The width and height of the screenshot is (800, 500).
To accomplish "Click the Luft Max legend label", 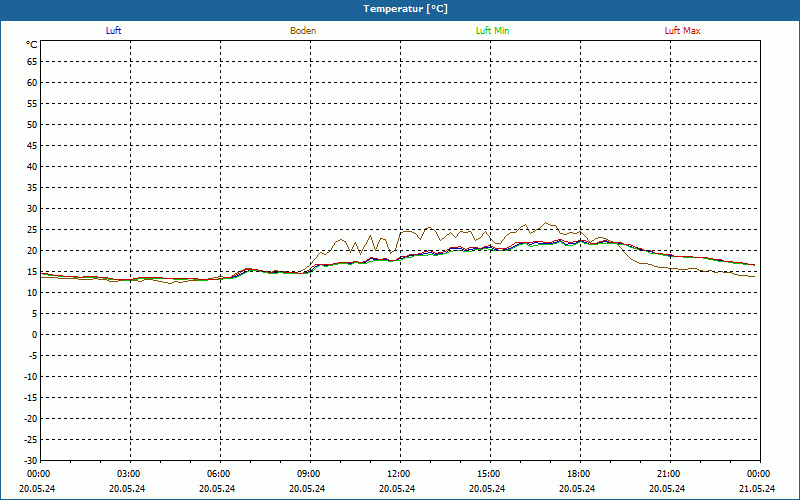I will (682, 31).
